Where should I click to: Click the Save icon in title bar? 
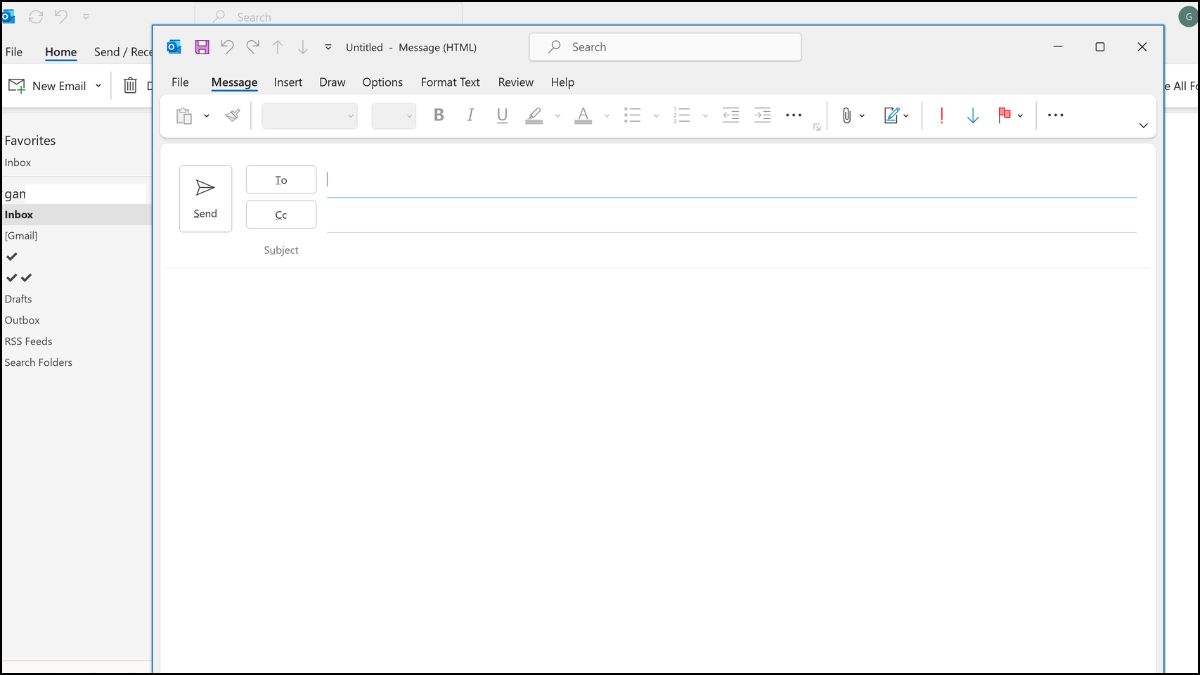202,47
